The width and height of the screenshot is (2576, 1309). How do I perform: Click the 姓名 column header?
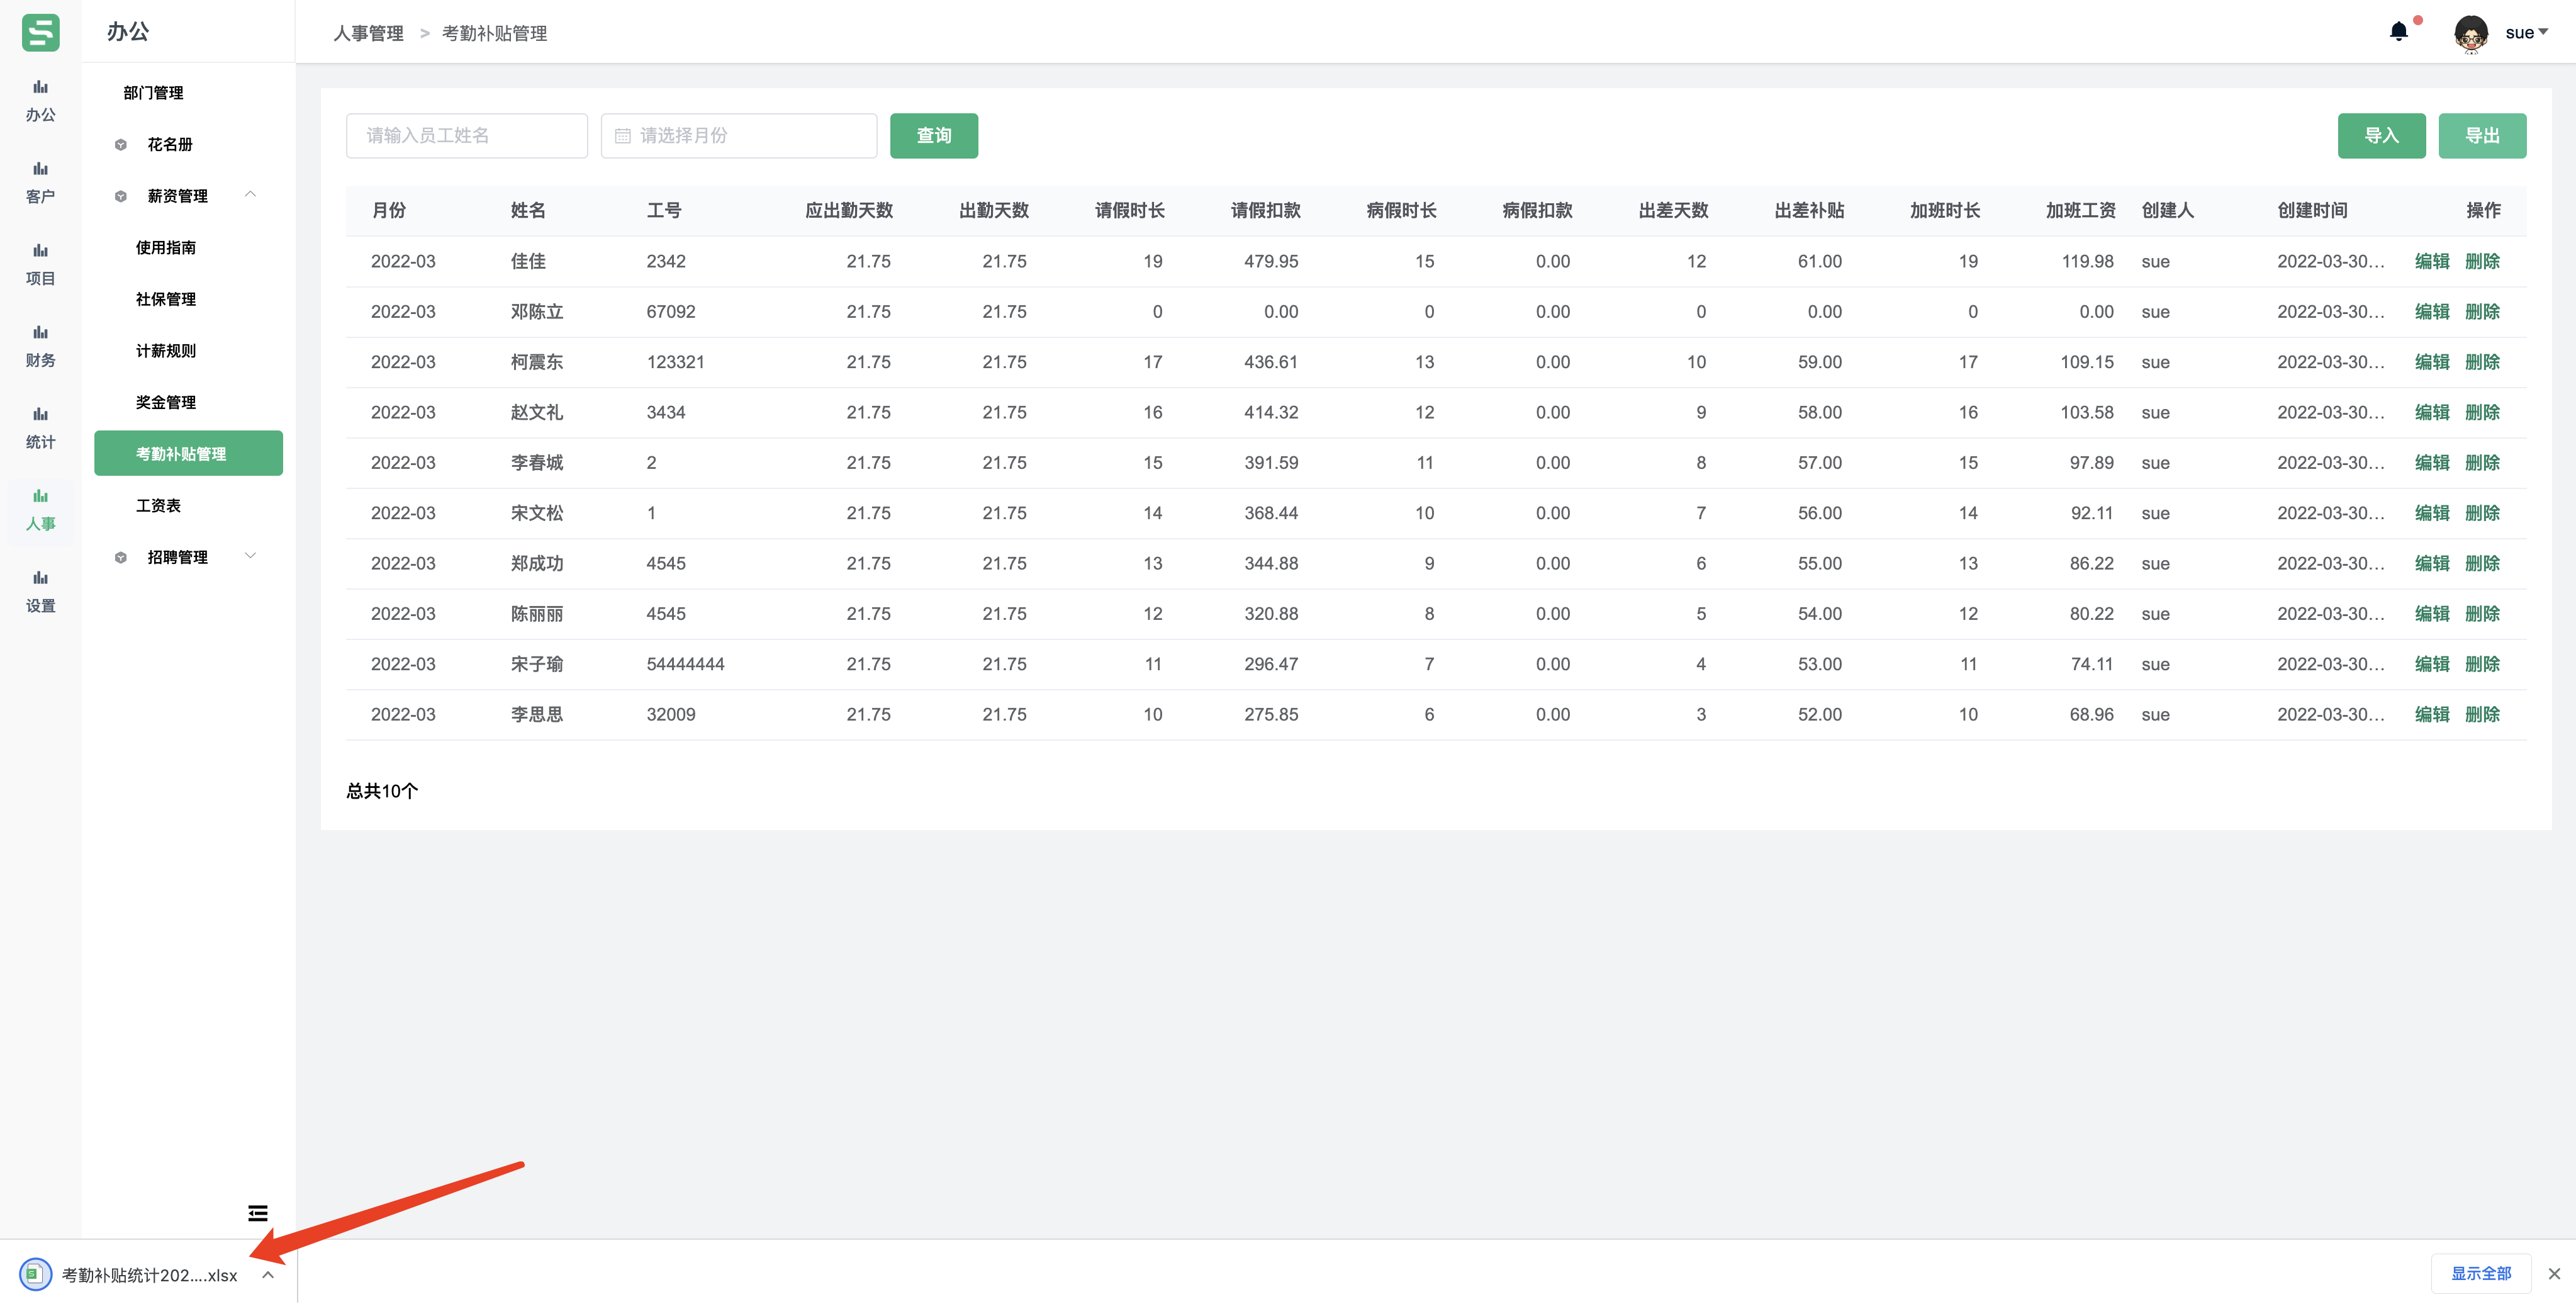[527, 211]
